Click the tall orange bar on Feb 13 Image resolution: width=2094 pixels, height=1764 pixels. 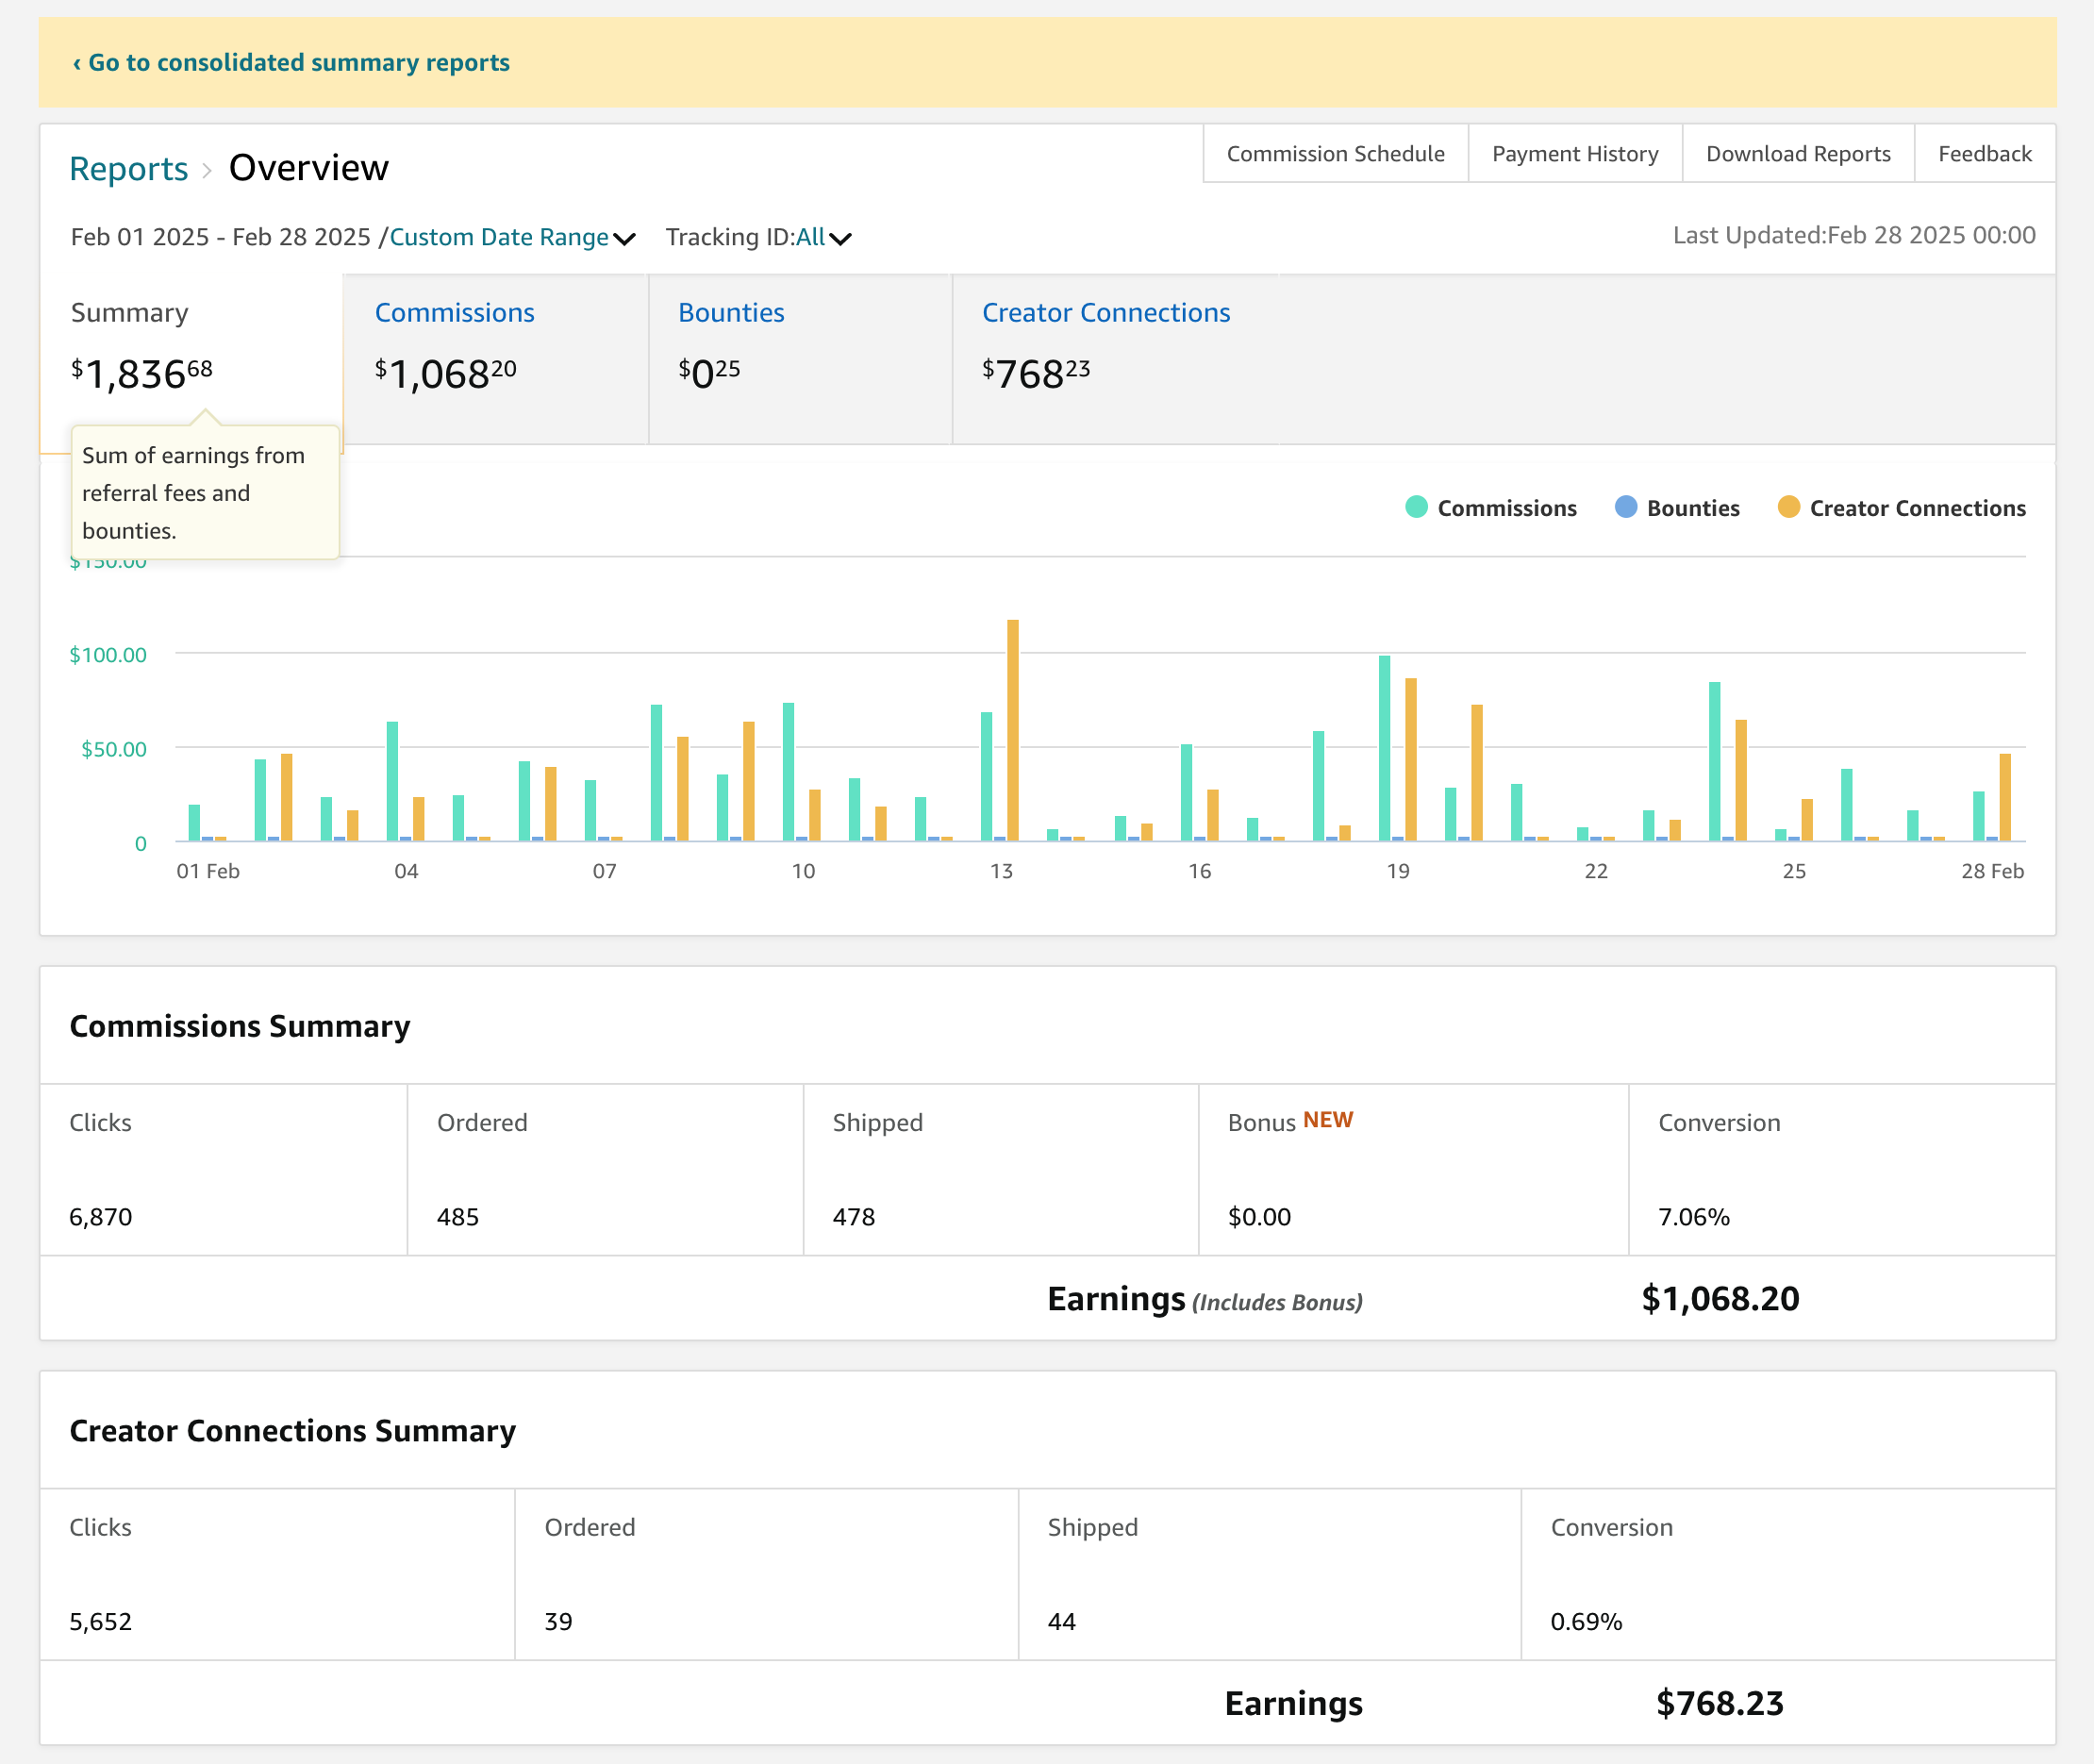point(1013,730)
